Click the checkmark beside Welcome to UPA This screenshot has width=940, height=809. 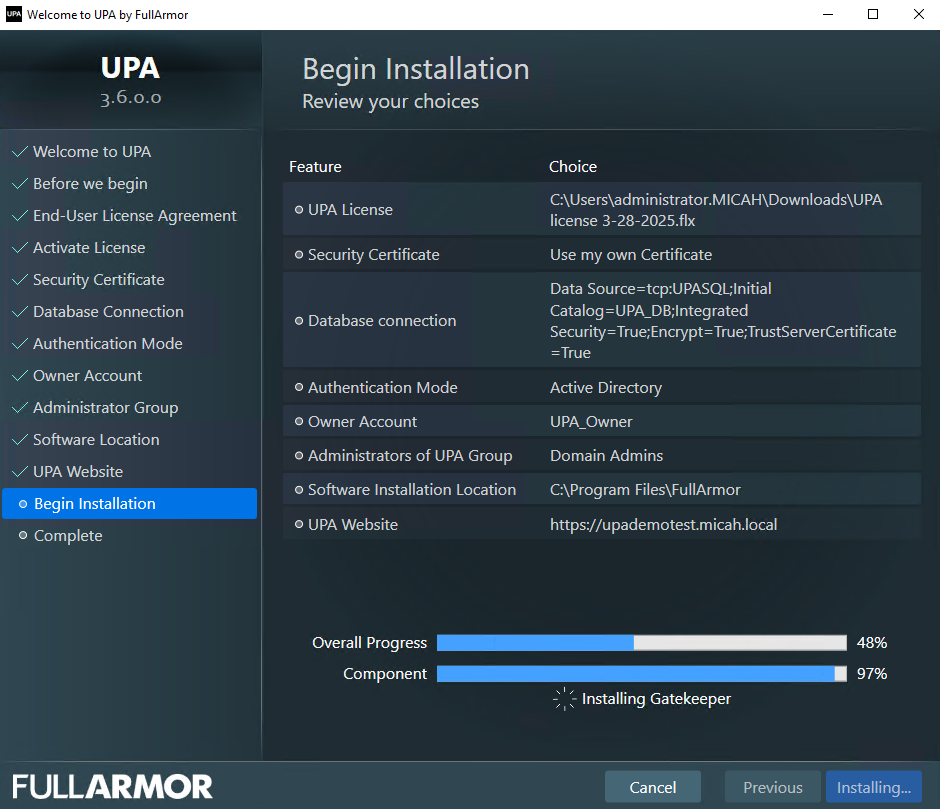tap(18, 152)
